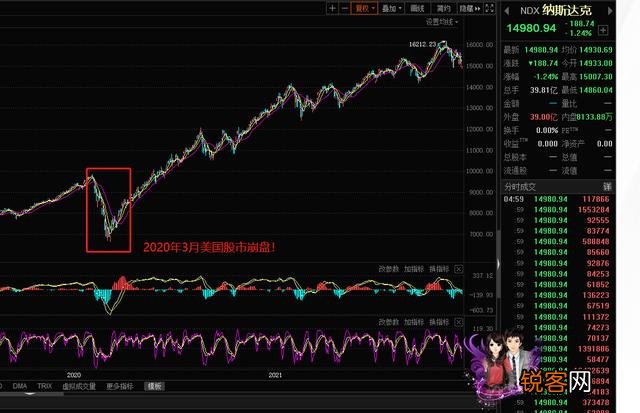The image size is (640, 413).
Task: Click 改参数 in the lower indicator panel
Action: click(388, 322)
